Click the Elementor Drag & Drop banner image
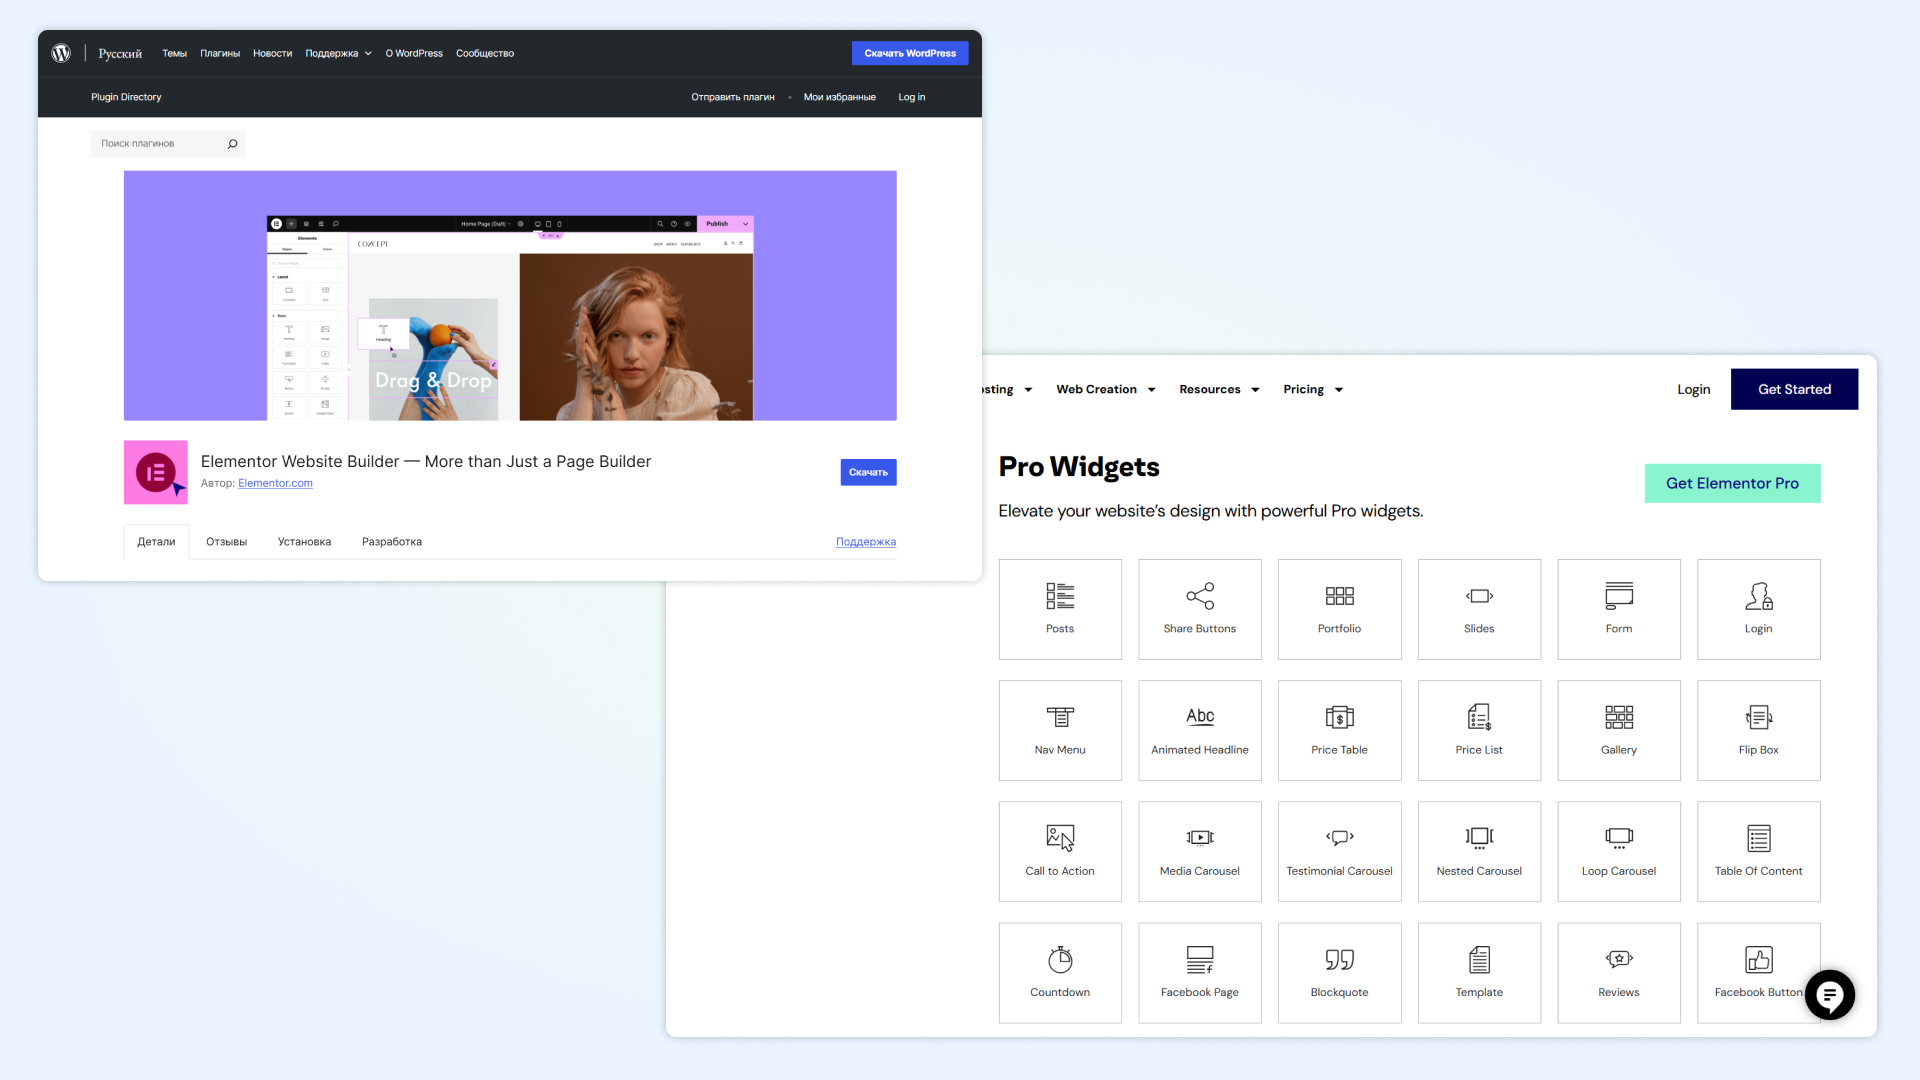1920x1080 pixels. pyautogui.click(x=510, y=296)
